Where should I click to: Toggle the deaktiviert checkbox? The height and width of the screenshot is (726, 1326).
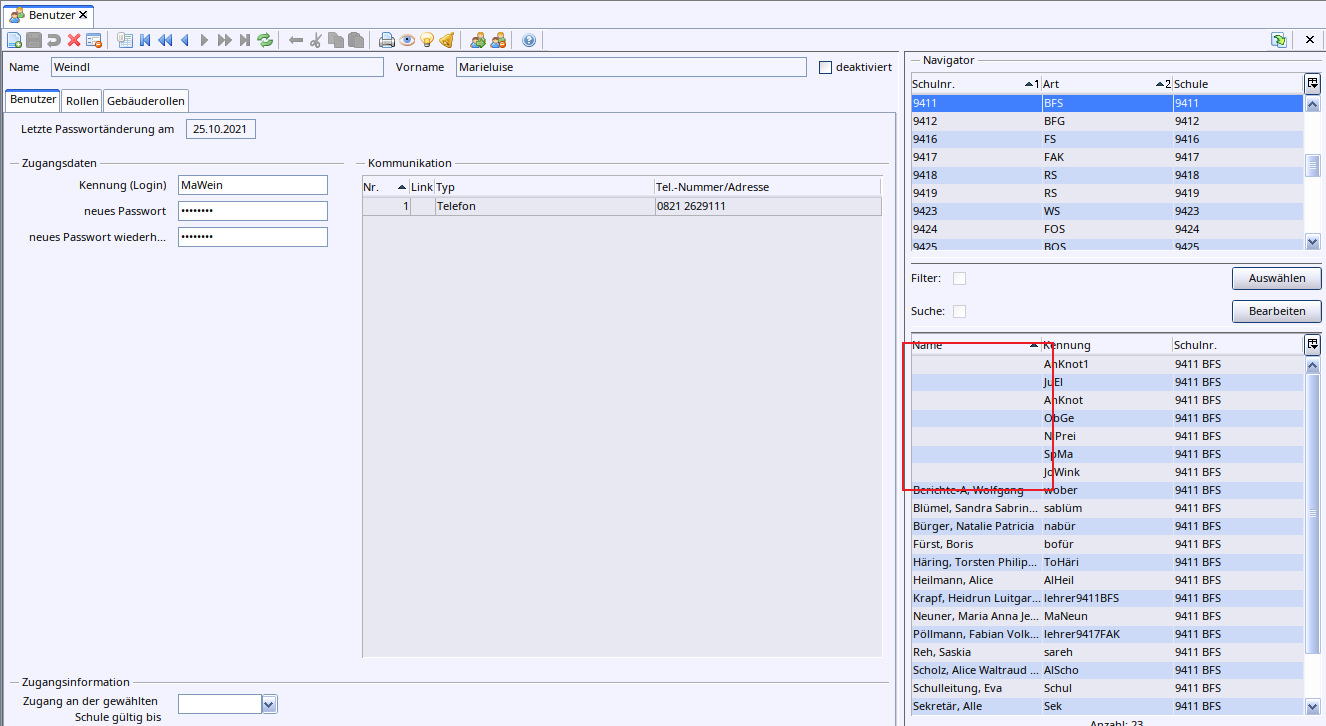825,68
